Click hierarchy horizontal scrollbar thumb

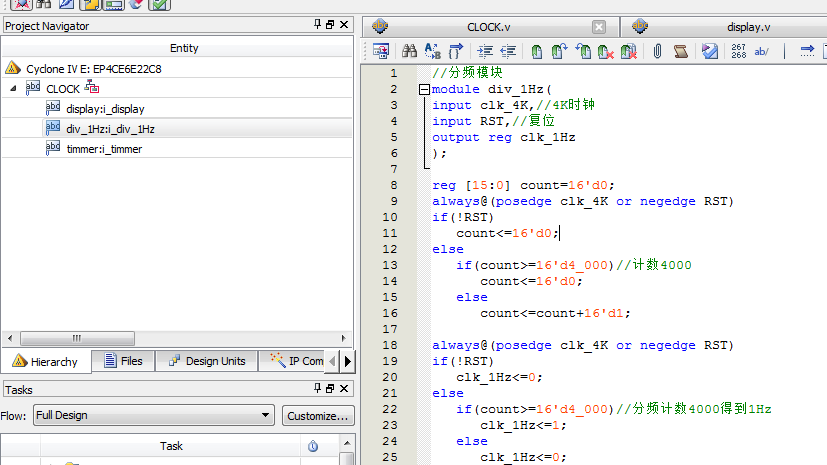77,338
